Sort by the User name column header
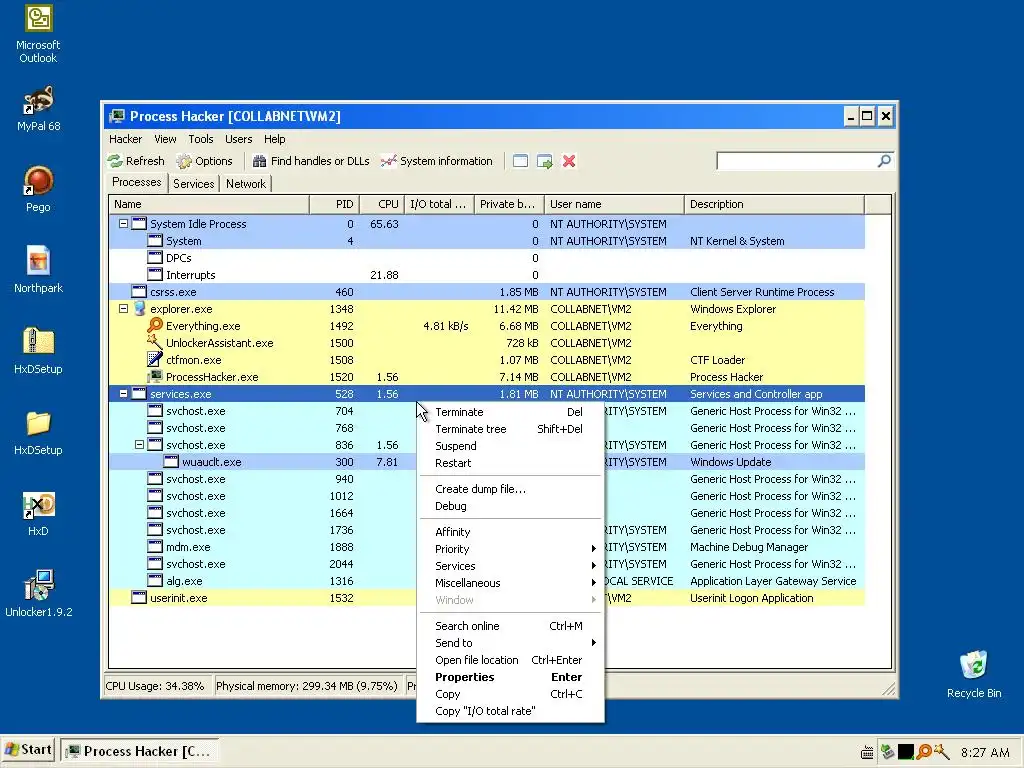The width and height of the screenshot is (1024, 768). coord(614,204)
